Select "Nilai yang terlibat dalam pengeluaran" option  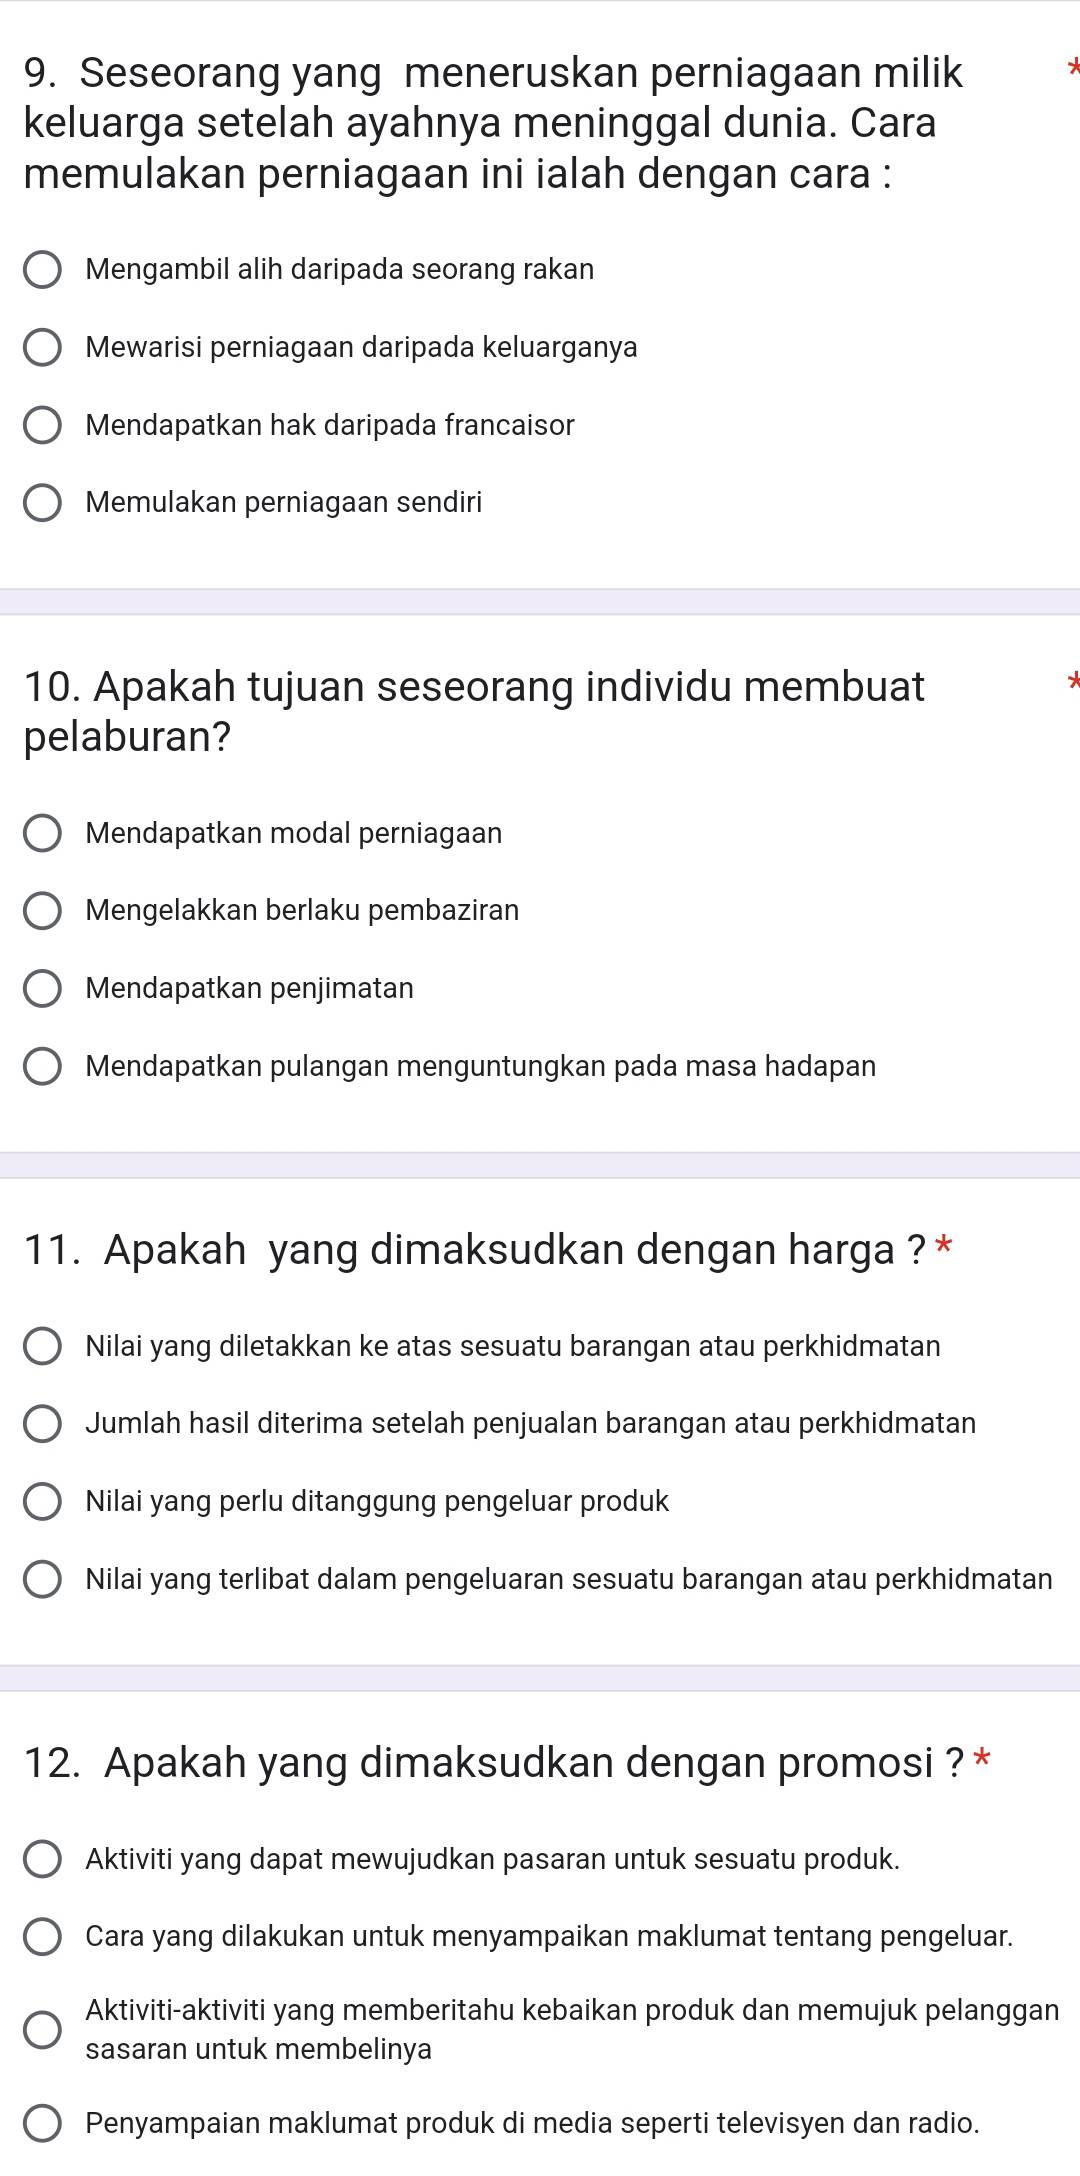point(41,1580)
